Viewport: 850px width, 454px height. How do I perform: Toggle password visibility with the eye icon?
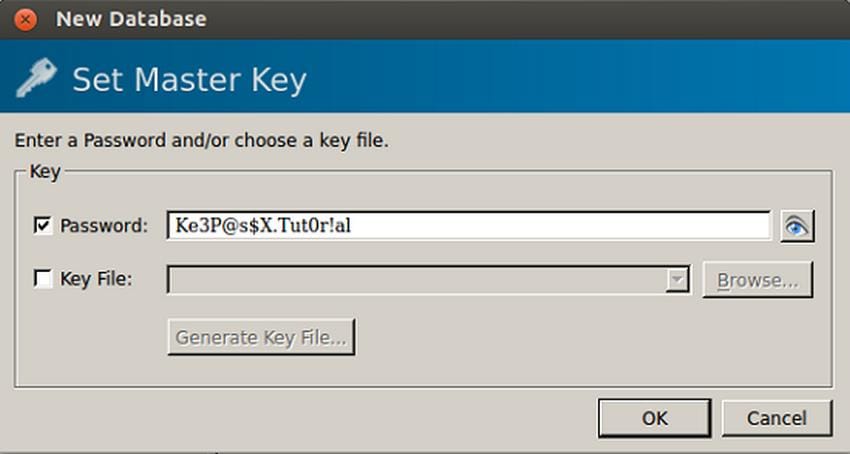tap(797, 226)
